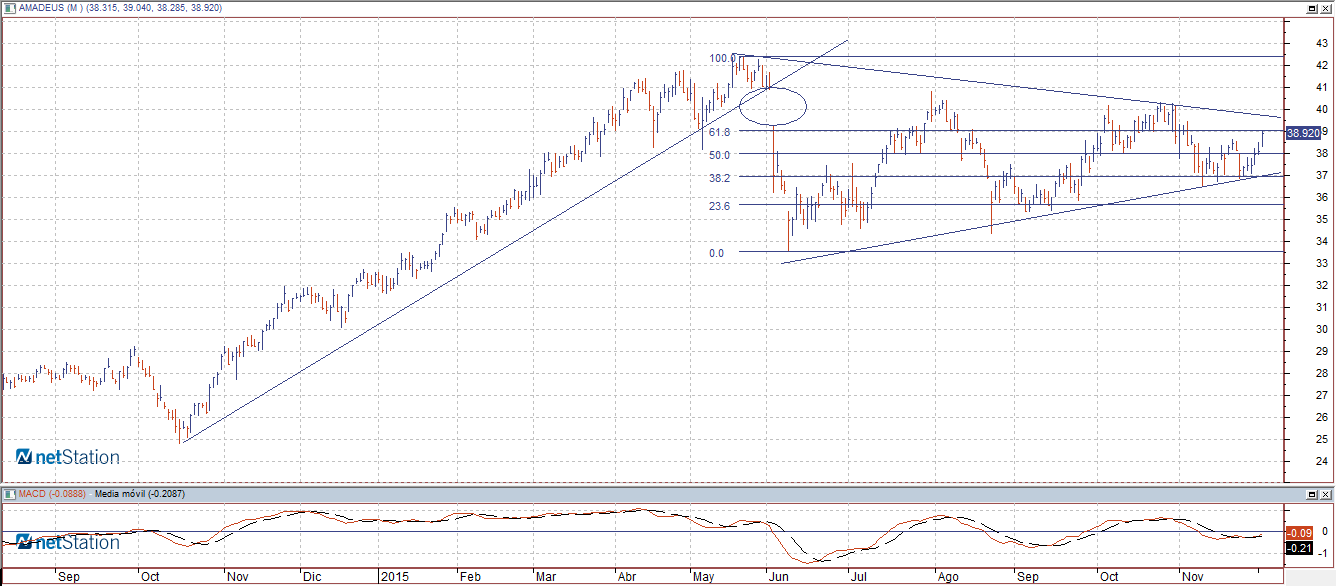
Task: Click the 42 price axis label
Action: pyautogui.click(x=1321, y=65)
